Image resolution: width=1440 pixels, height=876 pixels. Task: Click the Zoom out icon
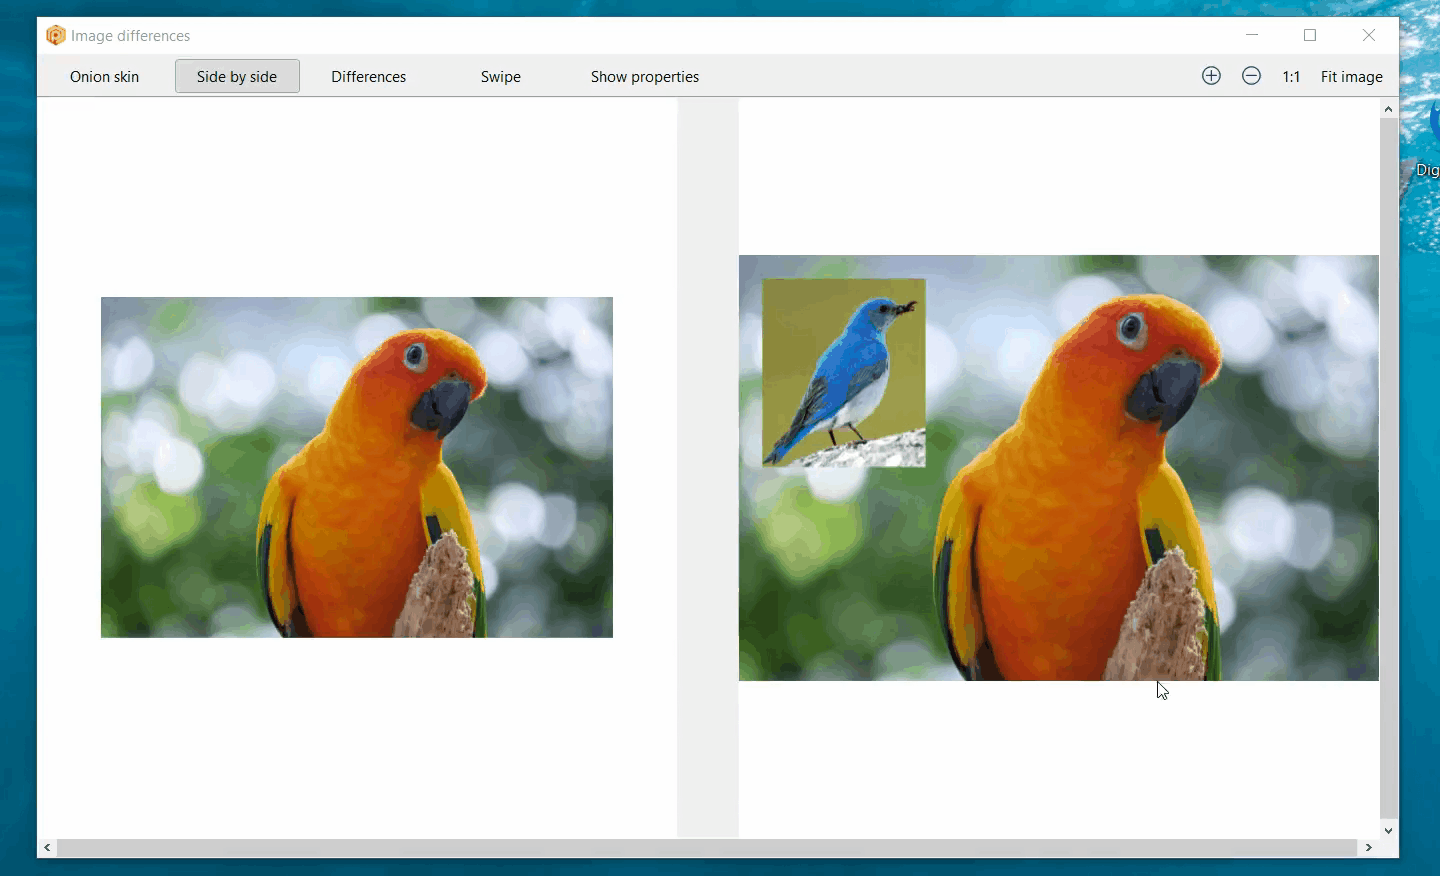coord(1251,75)
